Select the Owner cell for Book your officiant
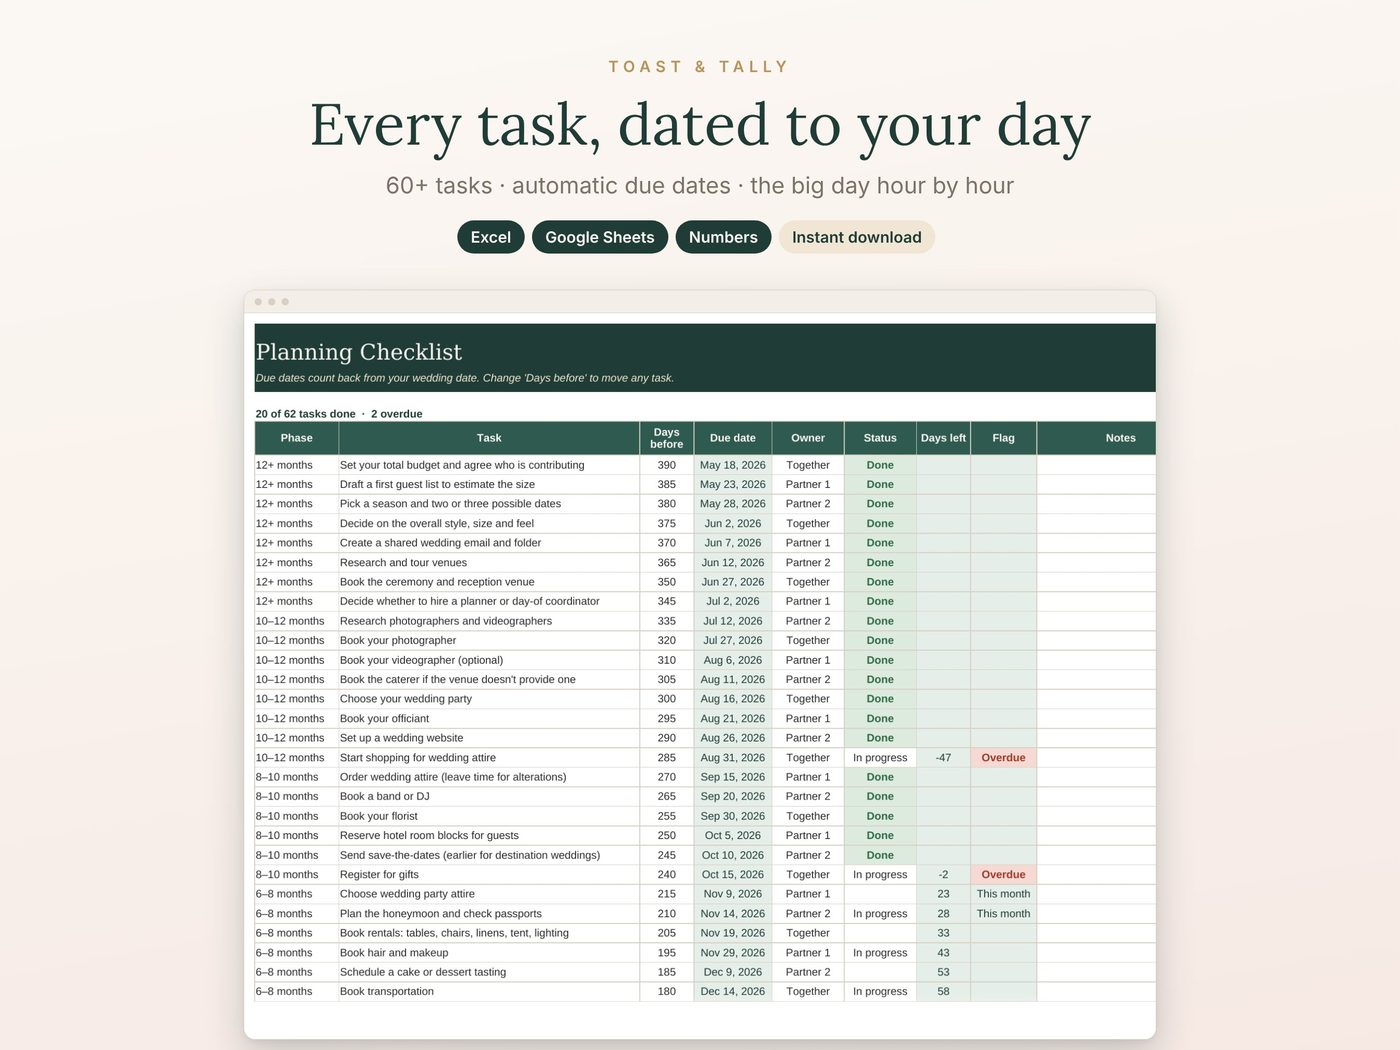 click(x=808, y=719)
